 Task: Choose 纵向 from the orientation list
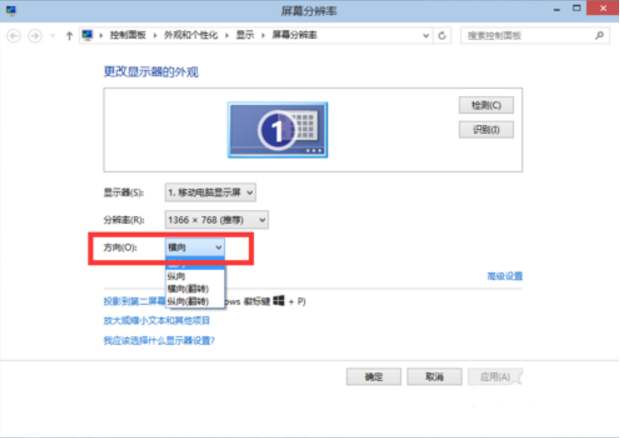(176, 275)
